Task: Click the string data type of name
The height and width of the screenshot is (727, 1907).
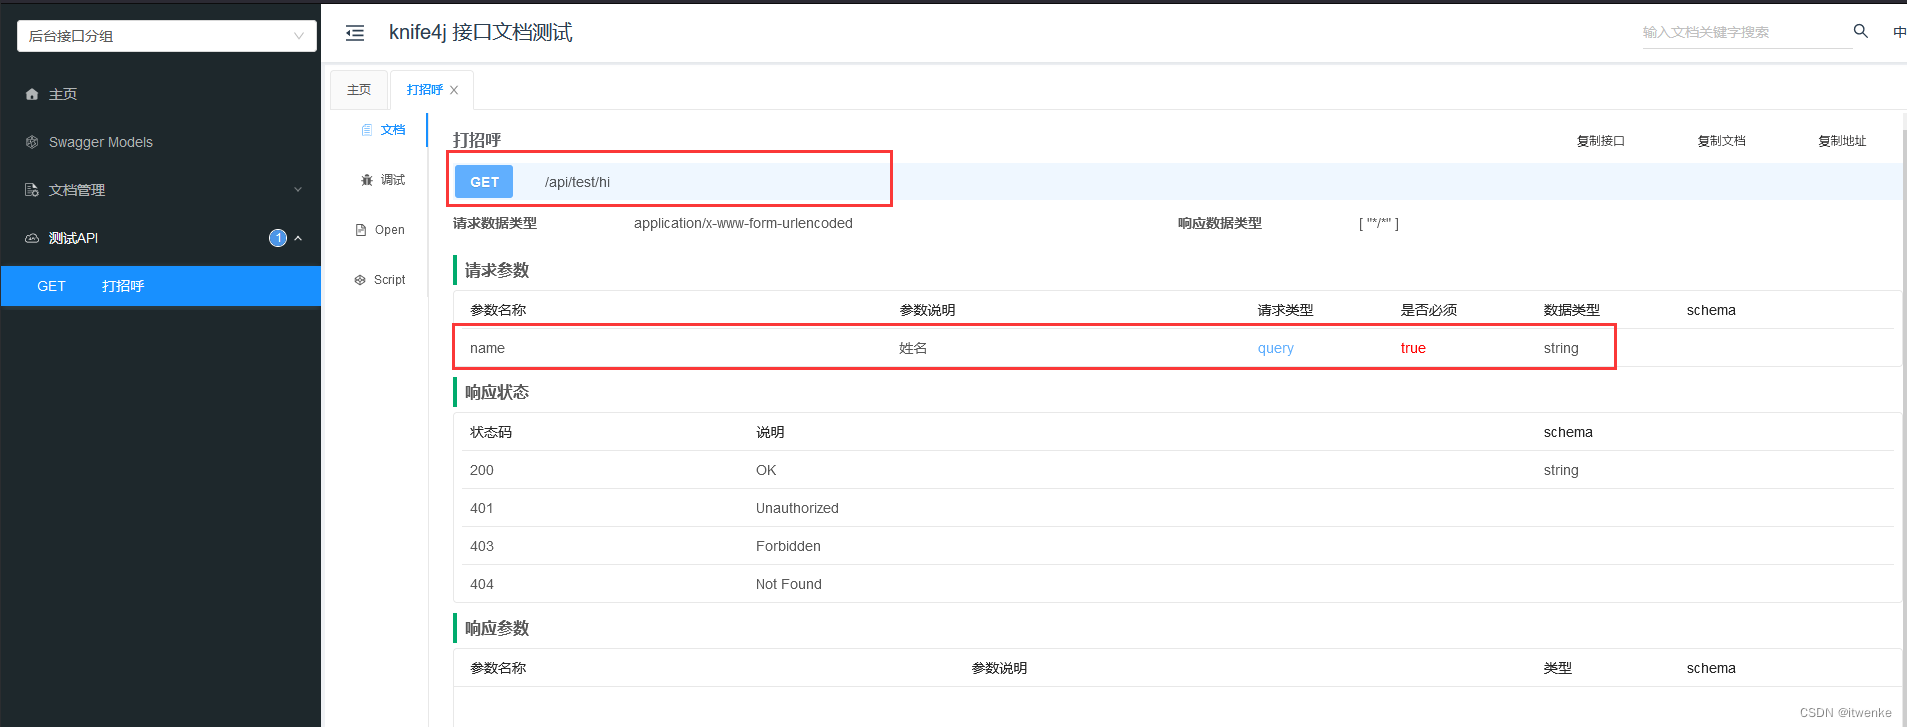Action: coord(1561,348)
